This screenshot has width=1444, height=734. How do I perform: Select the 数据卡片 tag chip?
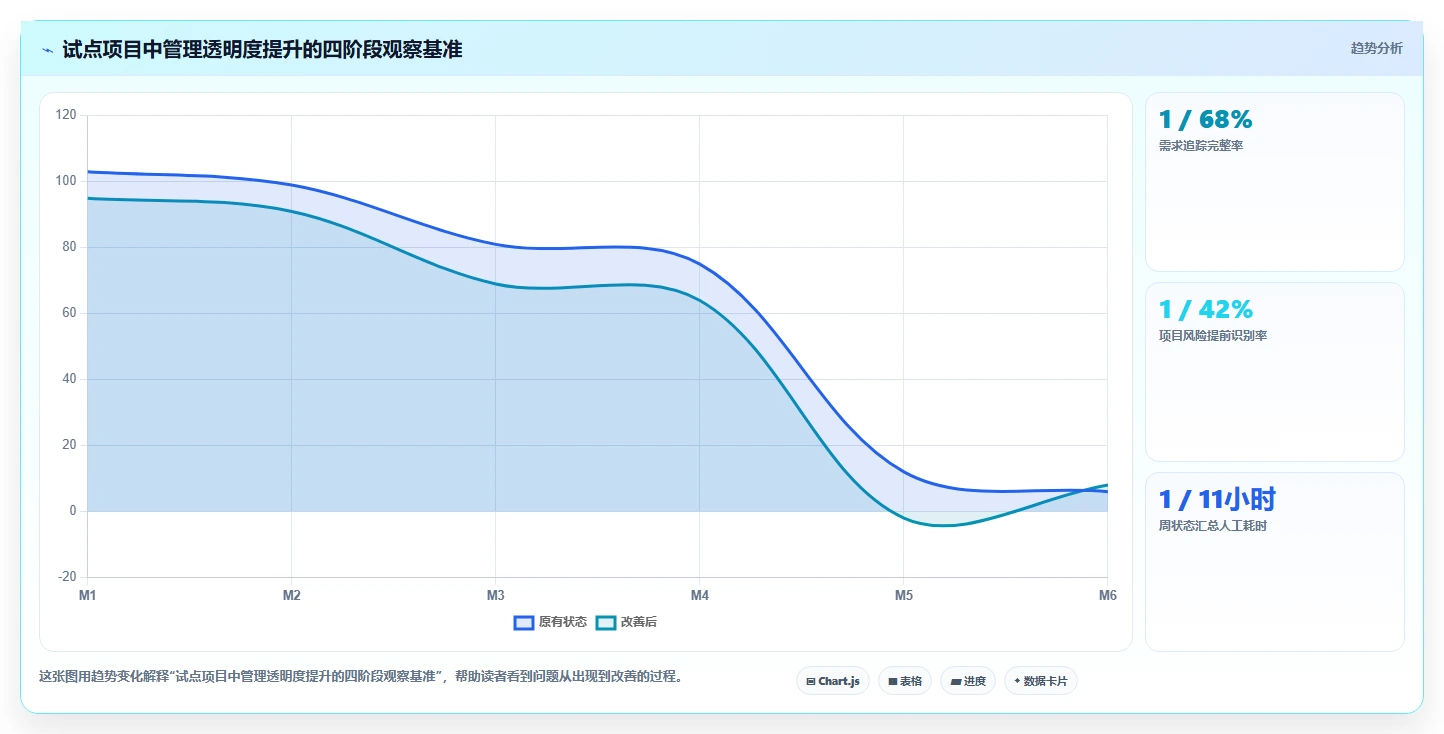pos(1041,681)
